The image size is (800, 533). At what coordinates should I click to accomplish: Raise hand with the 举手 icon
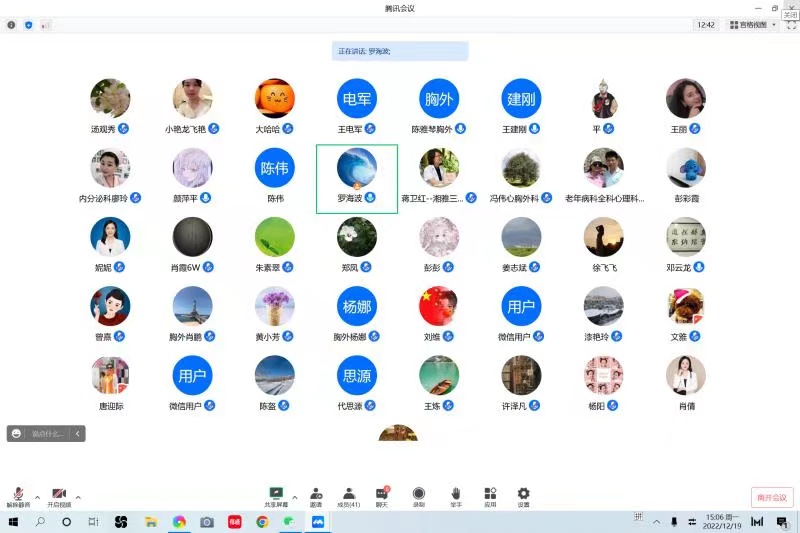click(455, 496)
